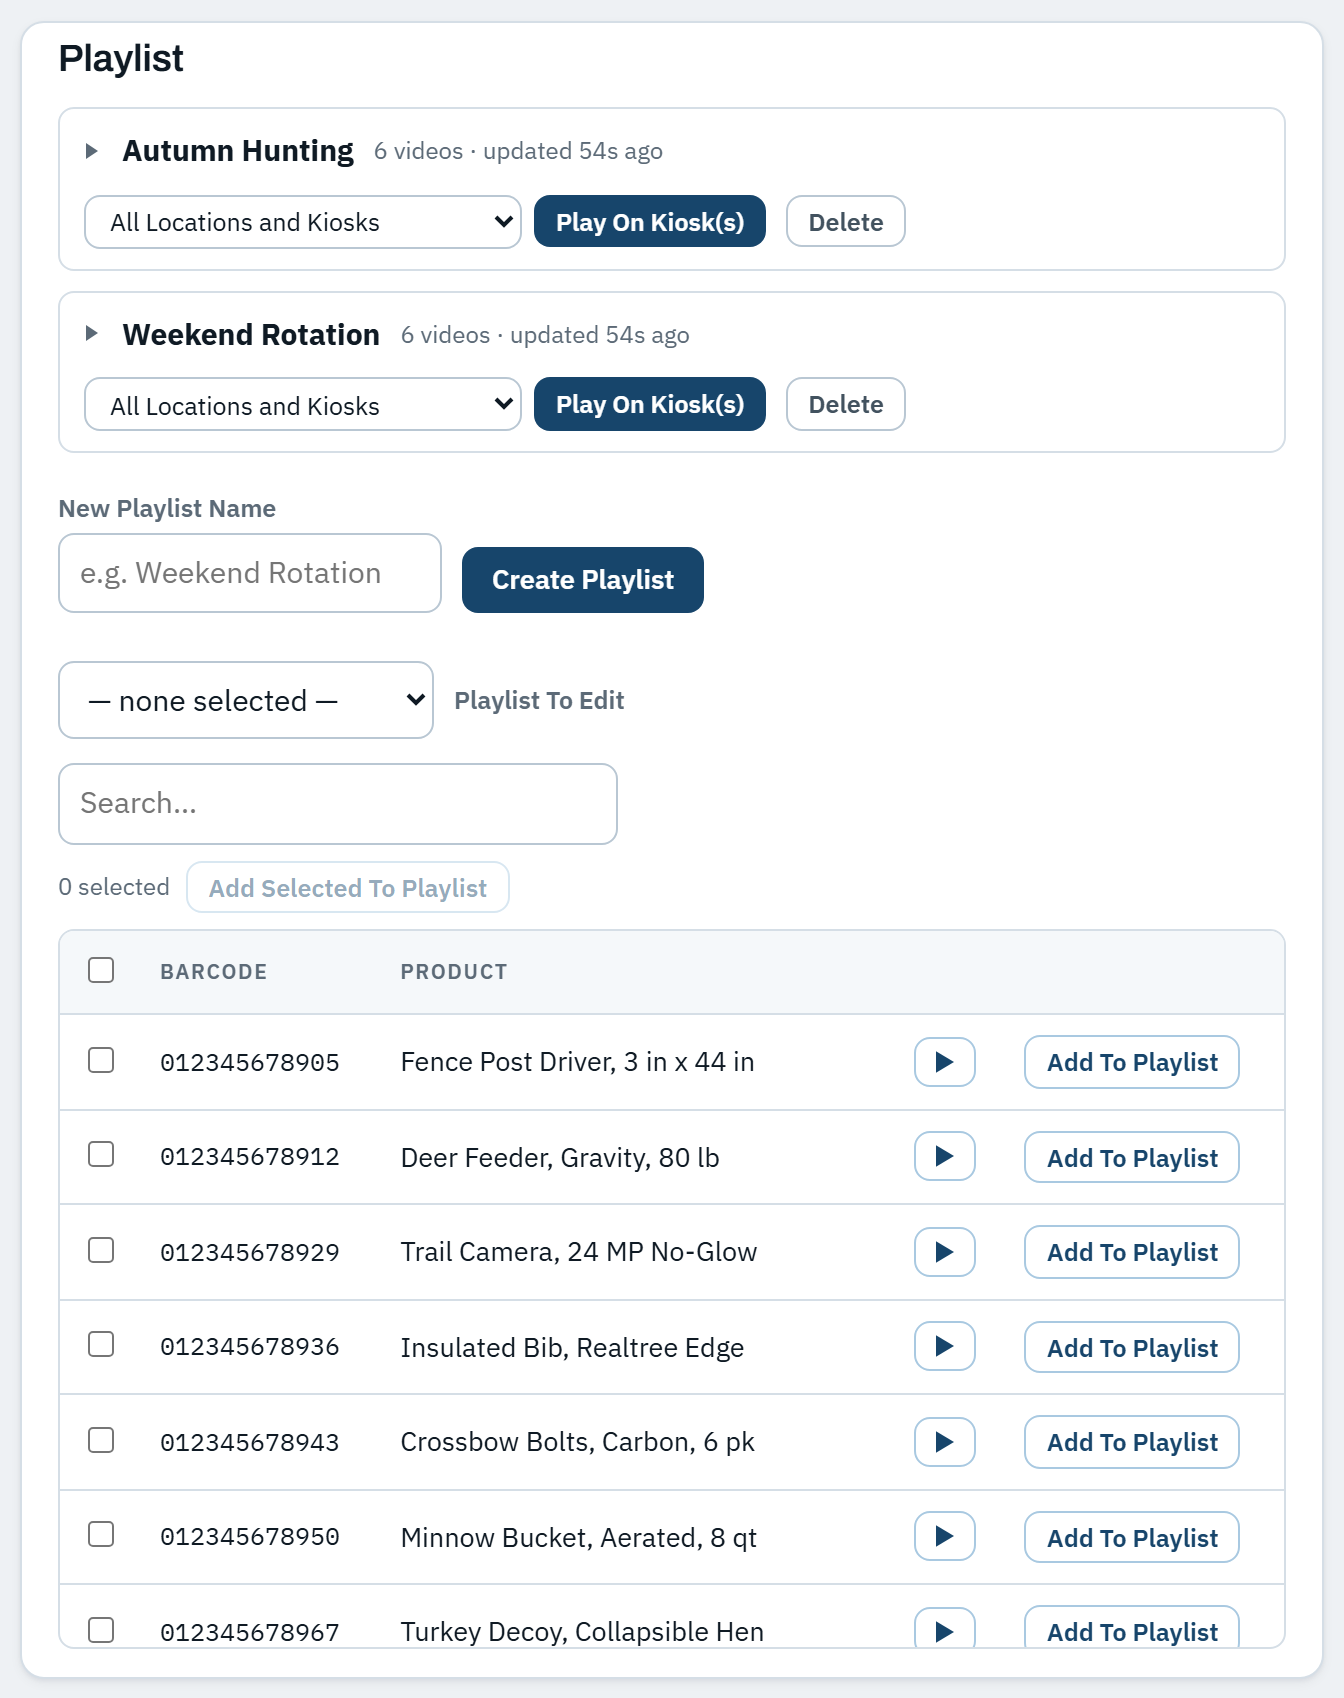Image resolution: width=1344 pixels, height=1698 pixels.
Task: Add Minnow Bucket to playlist
Action: pos(1132,1537)
